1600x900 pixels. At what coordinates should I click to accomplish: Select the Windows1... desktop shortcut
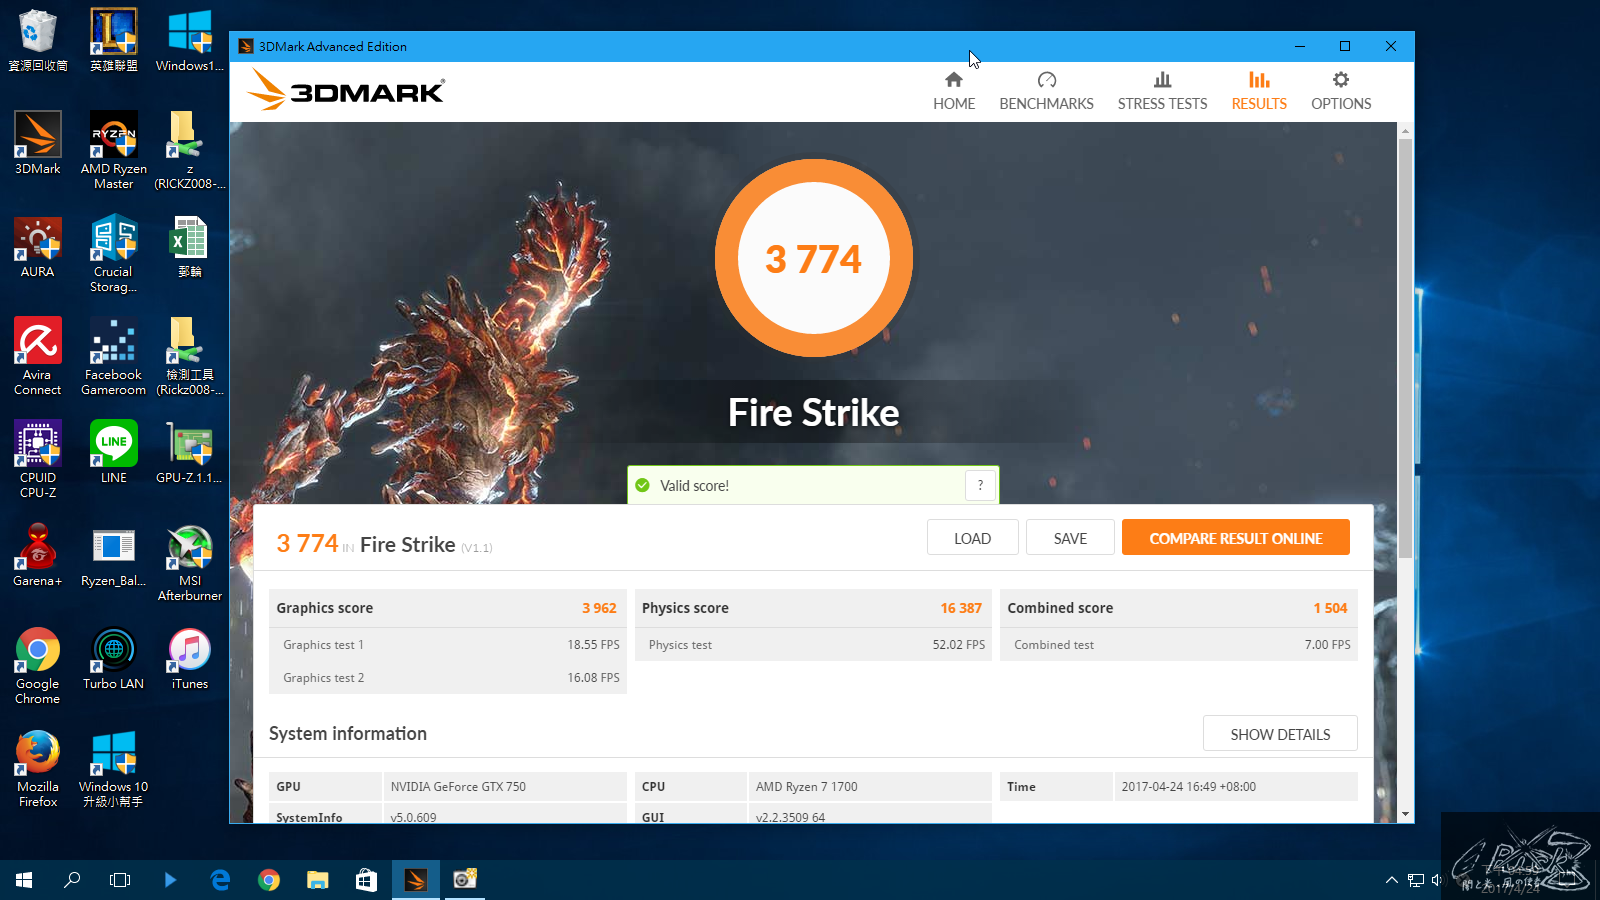coord(190,40)
